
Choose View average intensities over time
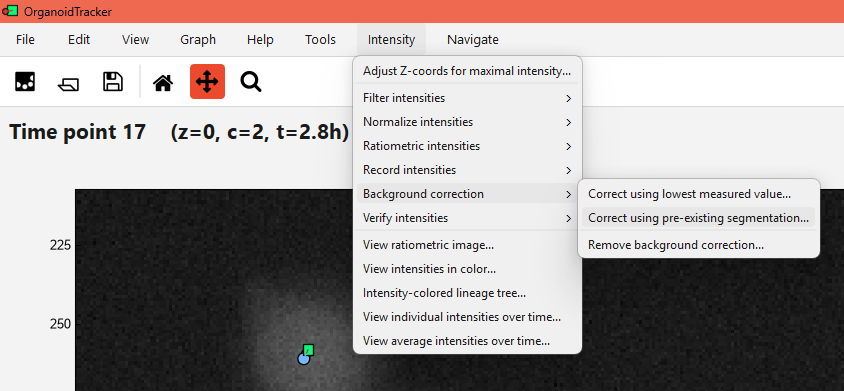[467, 341]
